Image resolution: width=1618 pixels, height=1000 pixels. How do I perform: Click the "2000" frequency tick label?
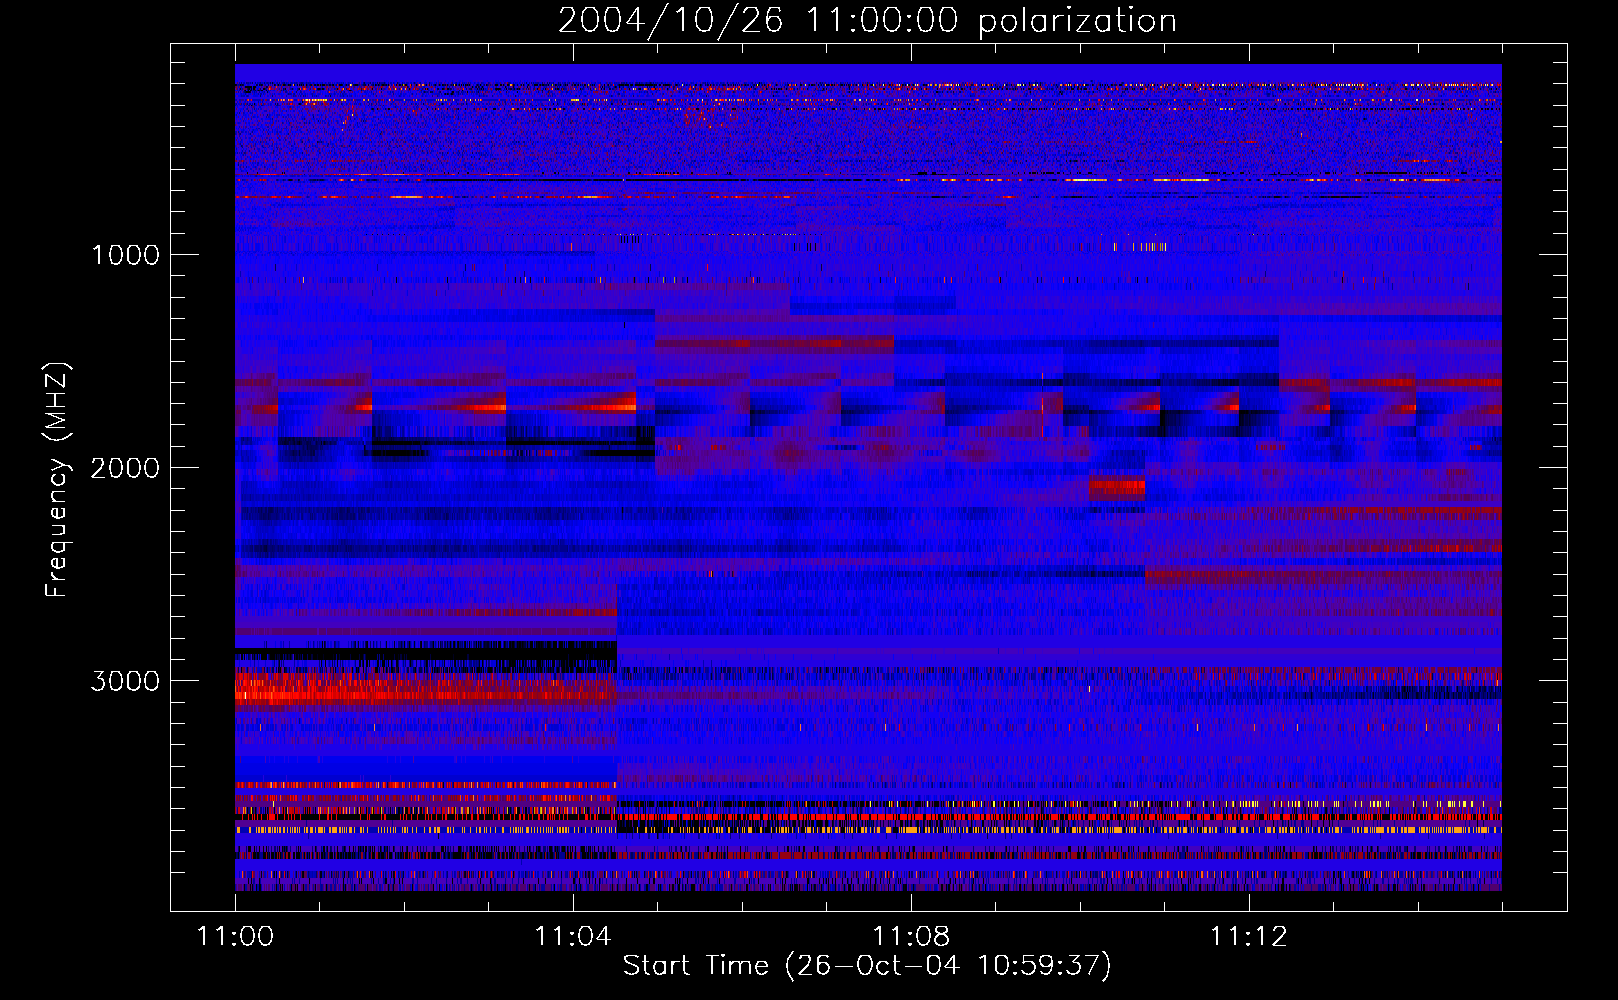(x=125, y=468)
